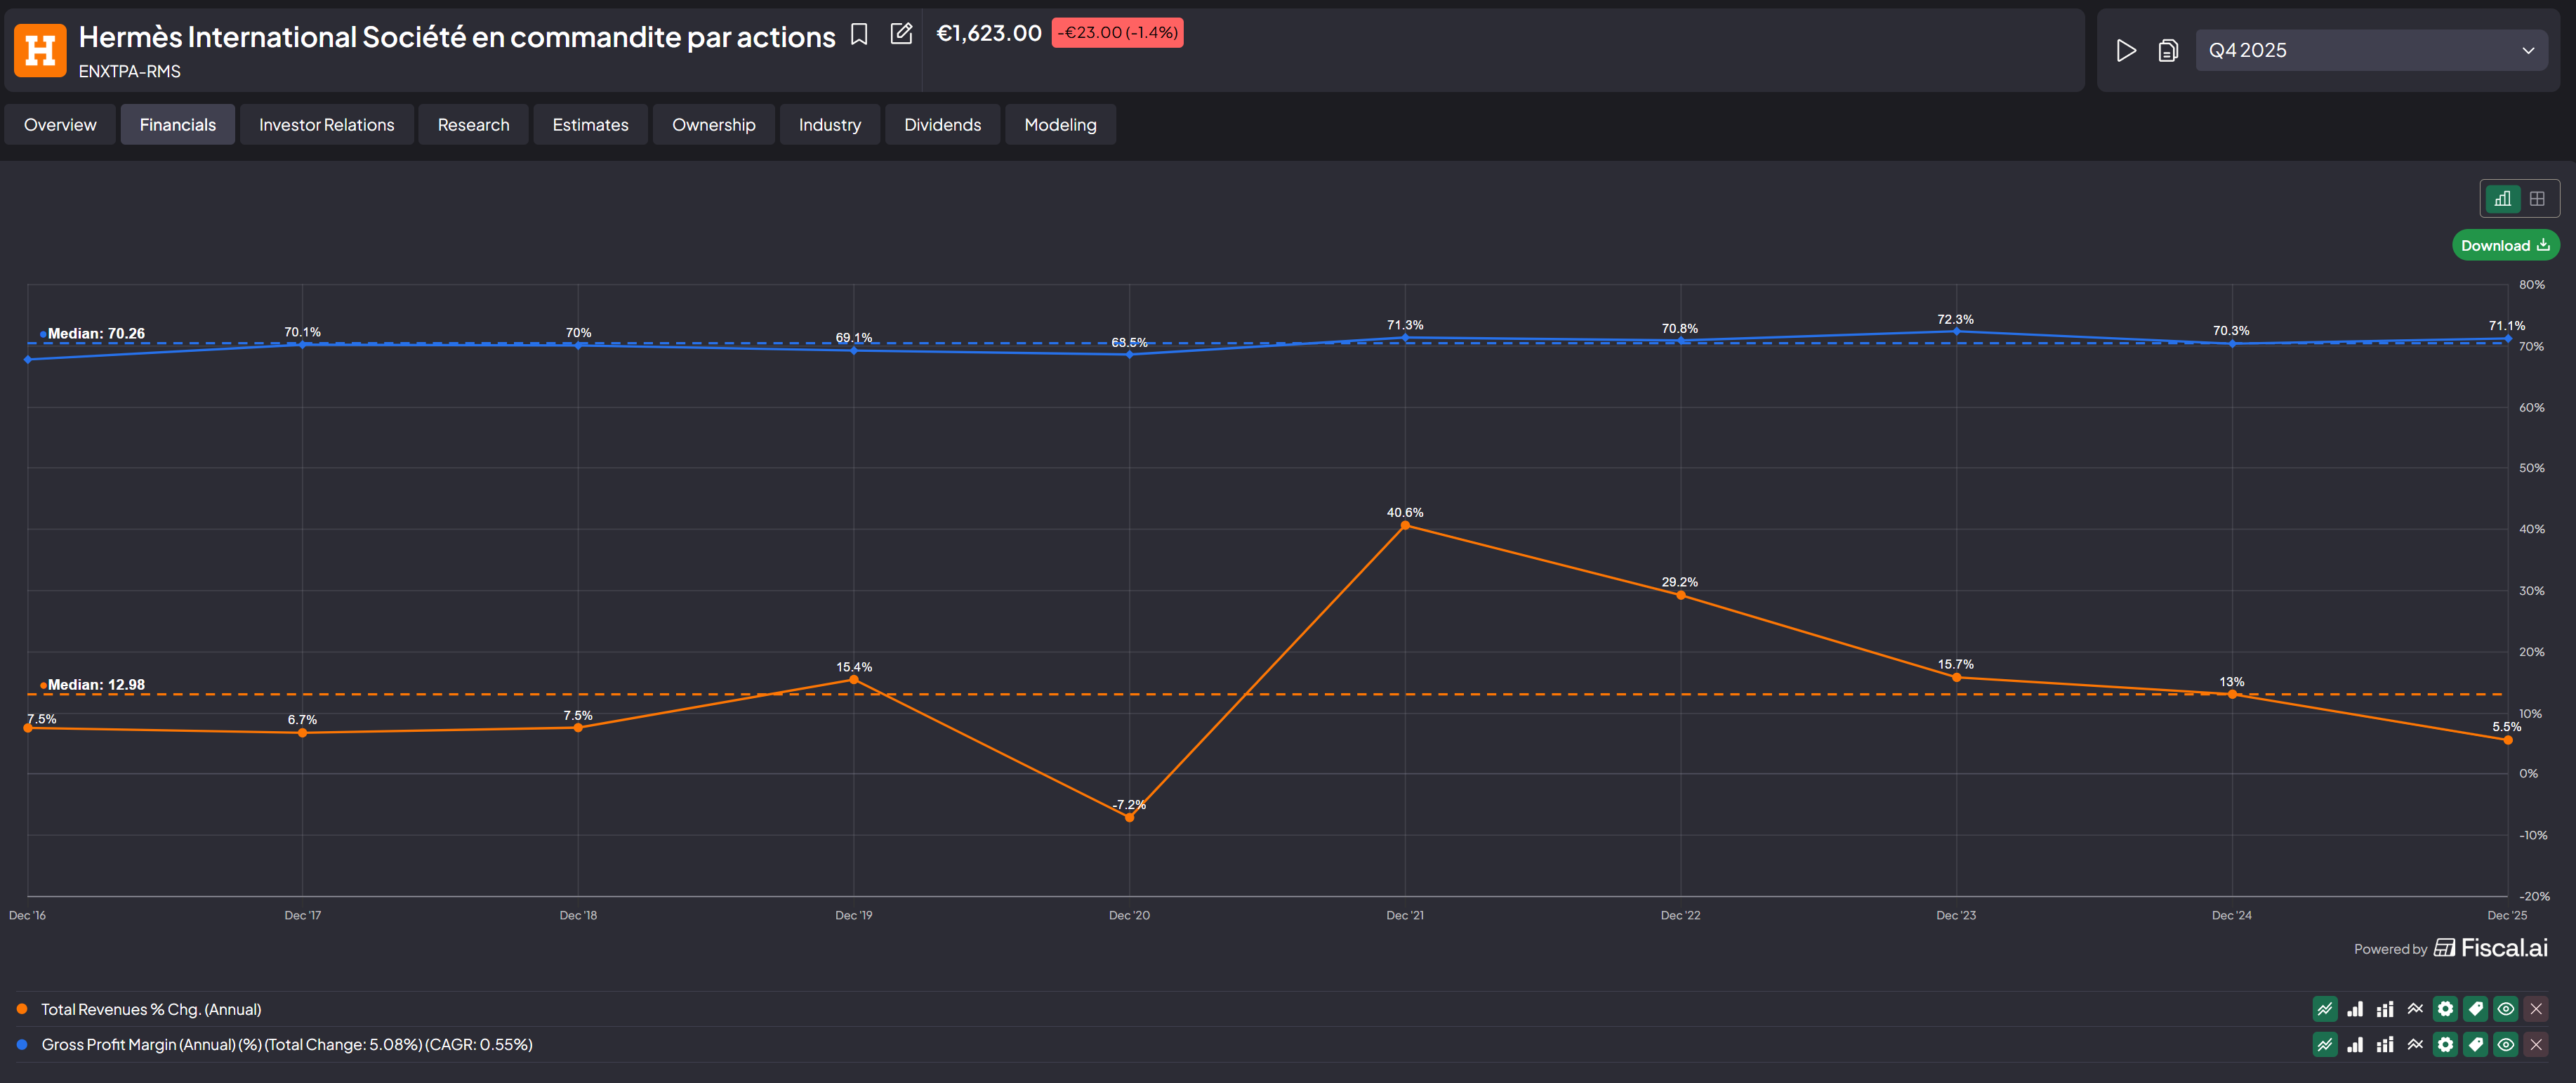Click chevron arrow of Q4 2025 selector

2528,51
